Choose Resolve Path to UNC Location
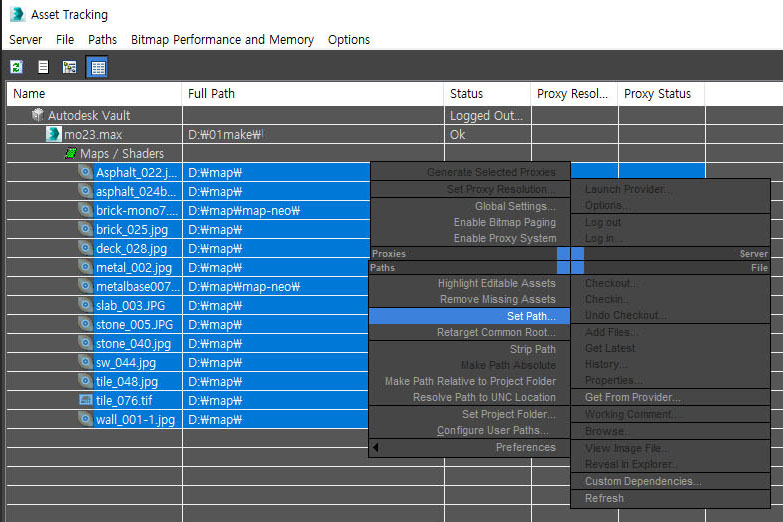Screen dimensions: 783x522 (x=469, y=397)
